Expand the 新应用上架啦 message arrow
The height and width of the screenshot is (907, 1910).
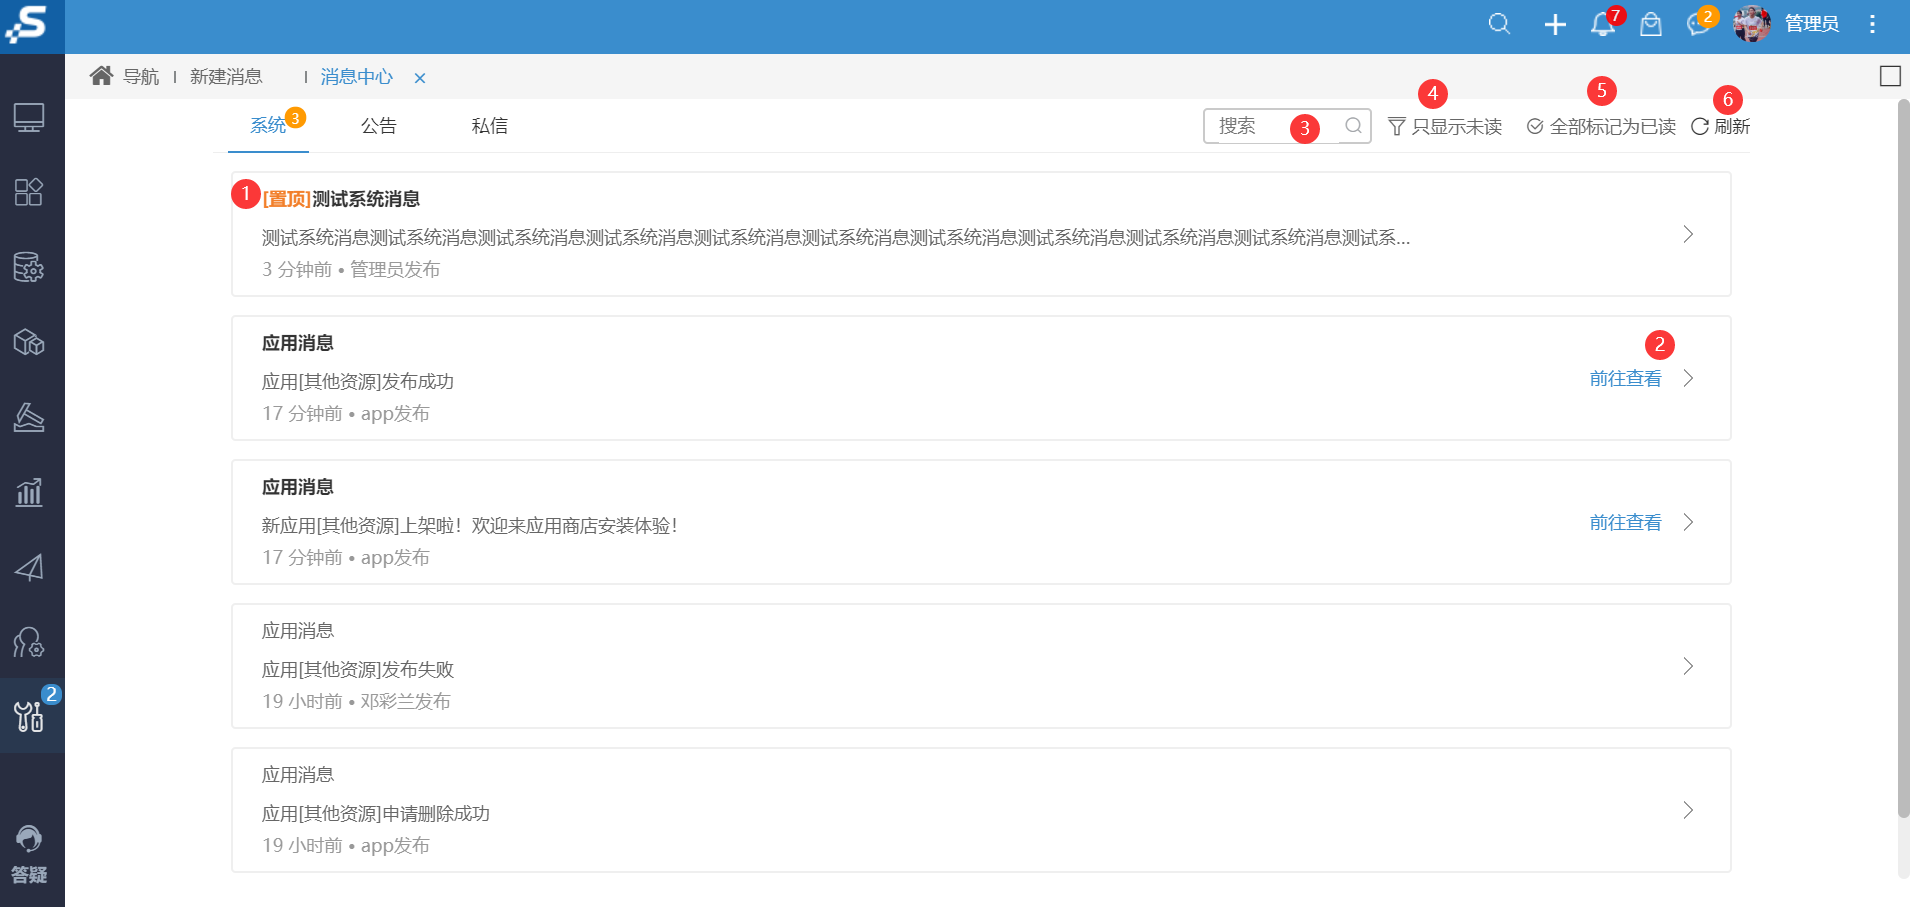click(x=1688, y=522)
